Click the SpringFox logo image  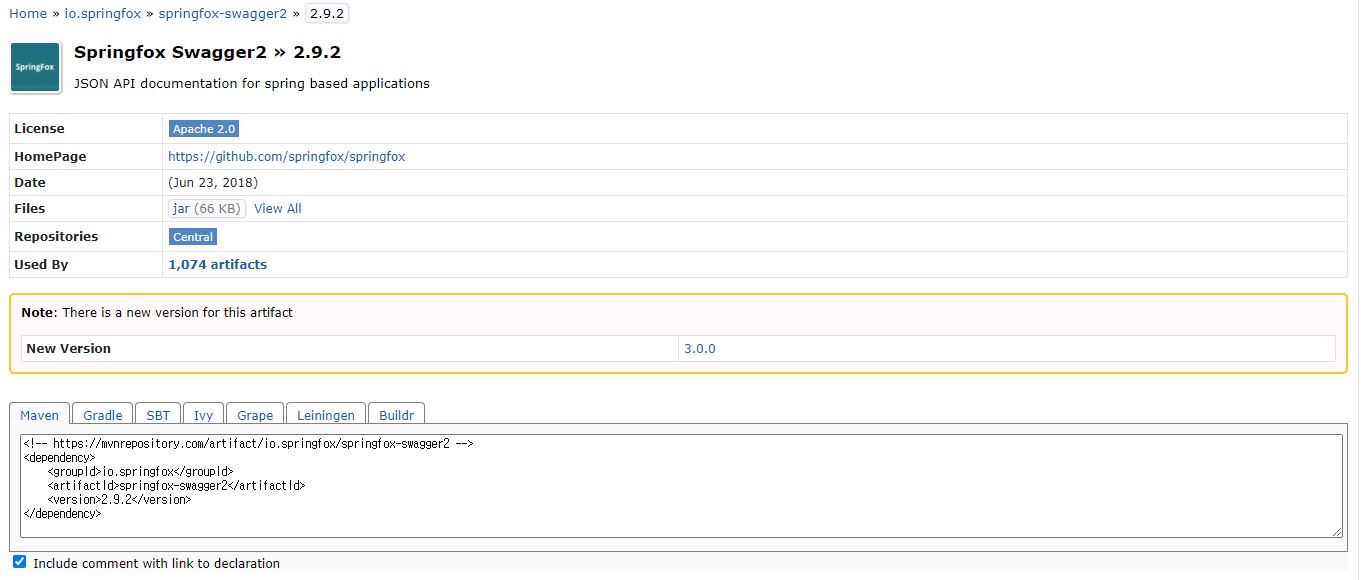click(x=35, y=68)
